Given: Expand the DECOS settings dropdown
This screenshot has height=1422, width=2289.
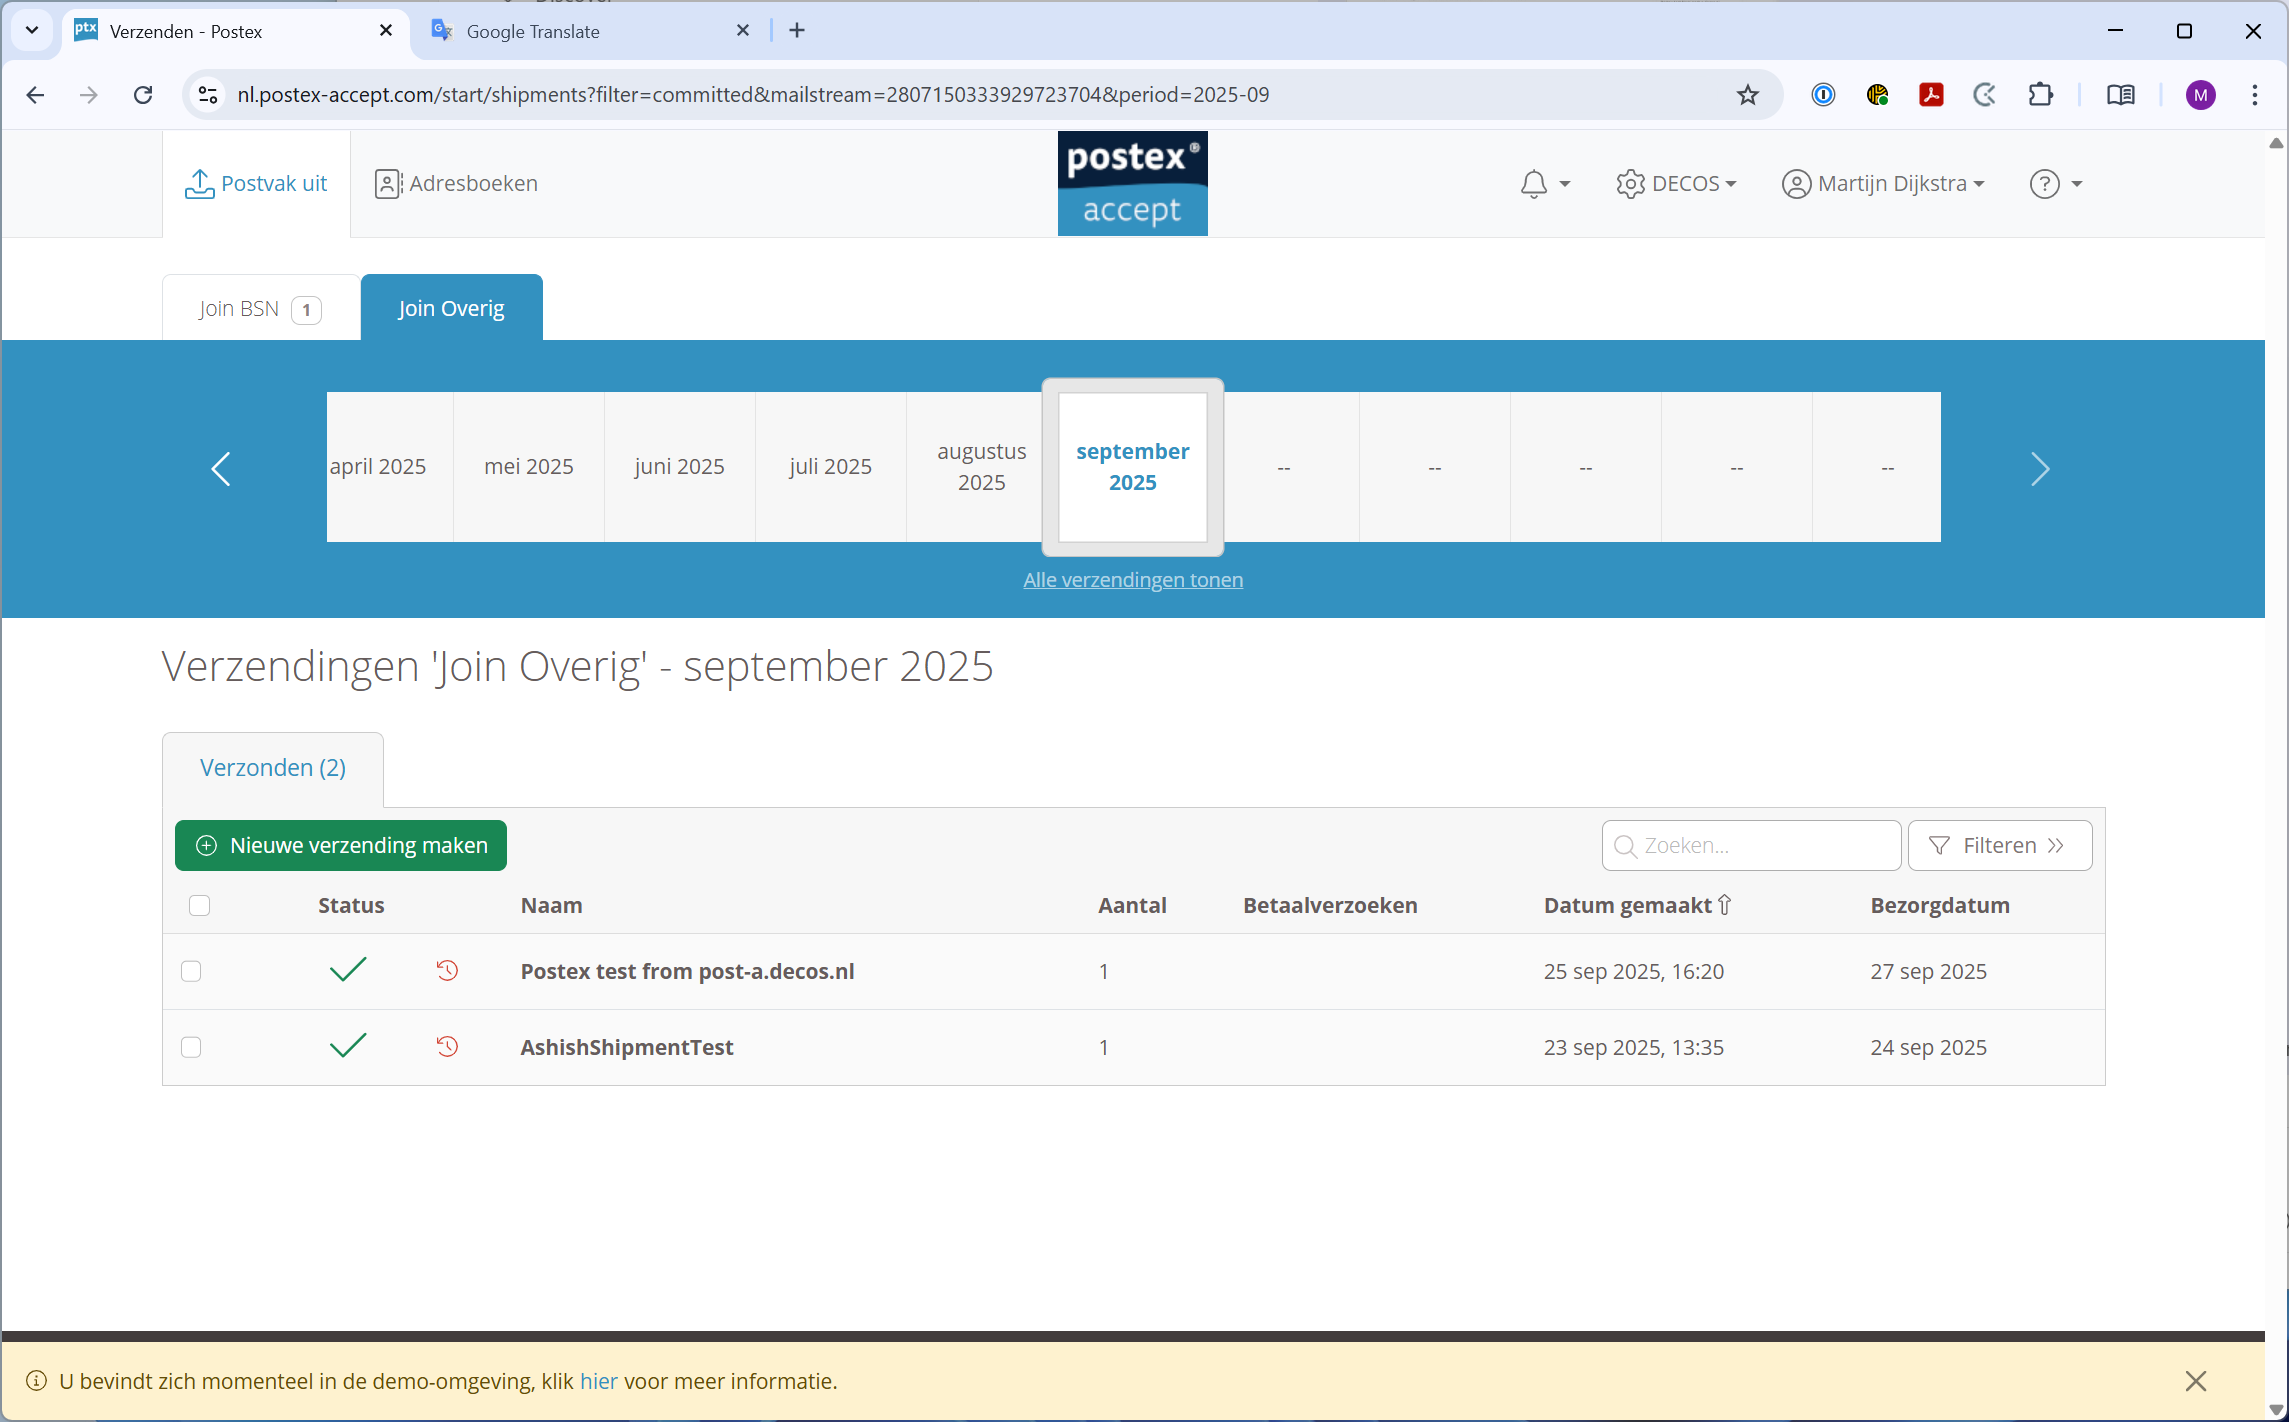Looking at the screenshot, I should 1676,184.
